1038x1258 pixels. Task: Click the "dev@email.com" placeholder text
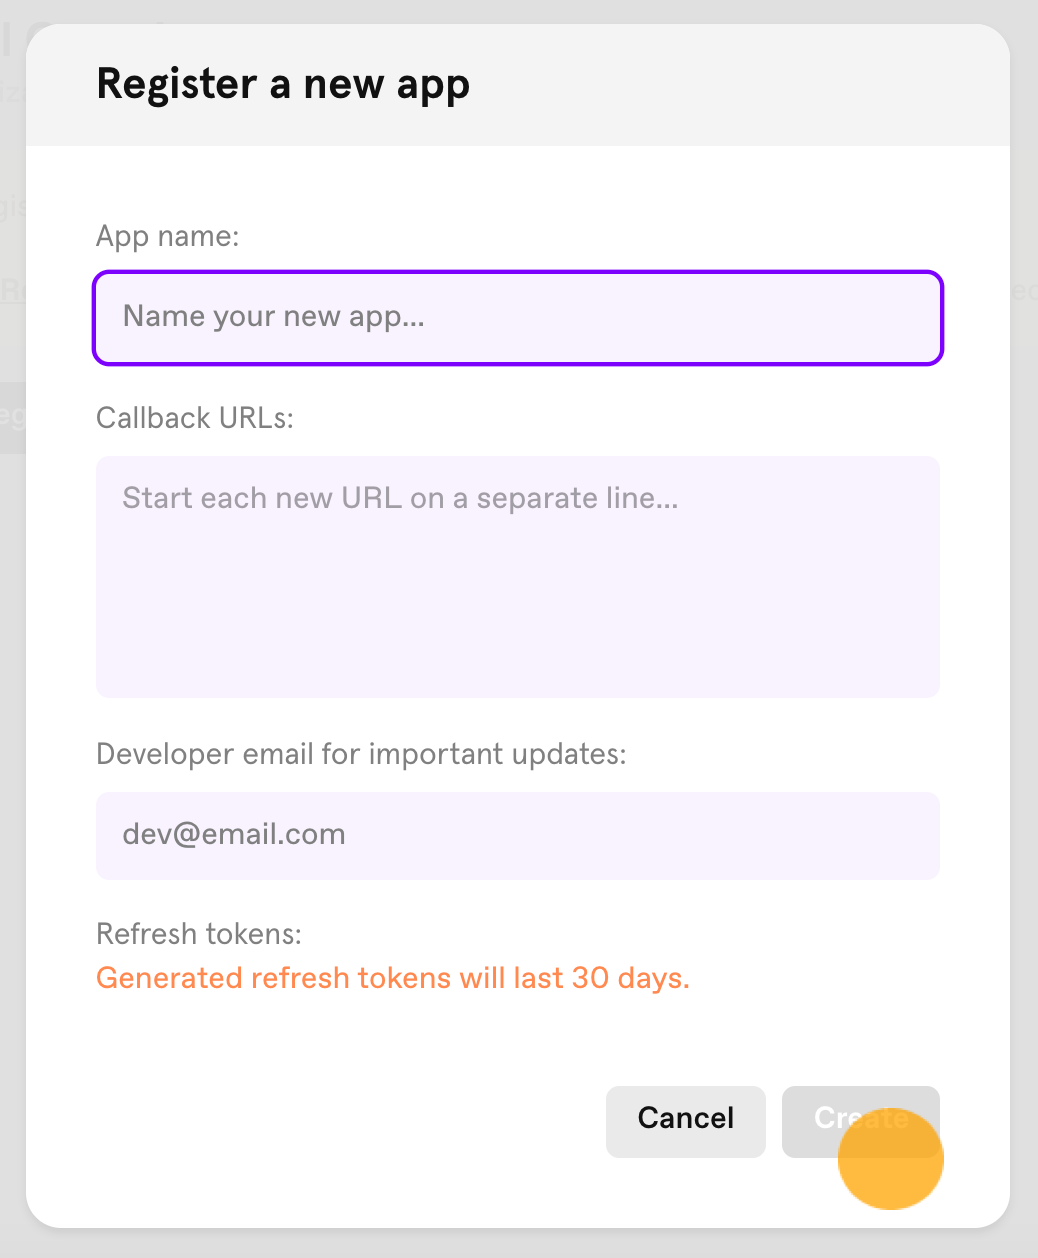pos(234,834)
